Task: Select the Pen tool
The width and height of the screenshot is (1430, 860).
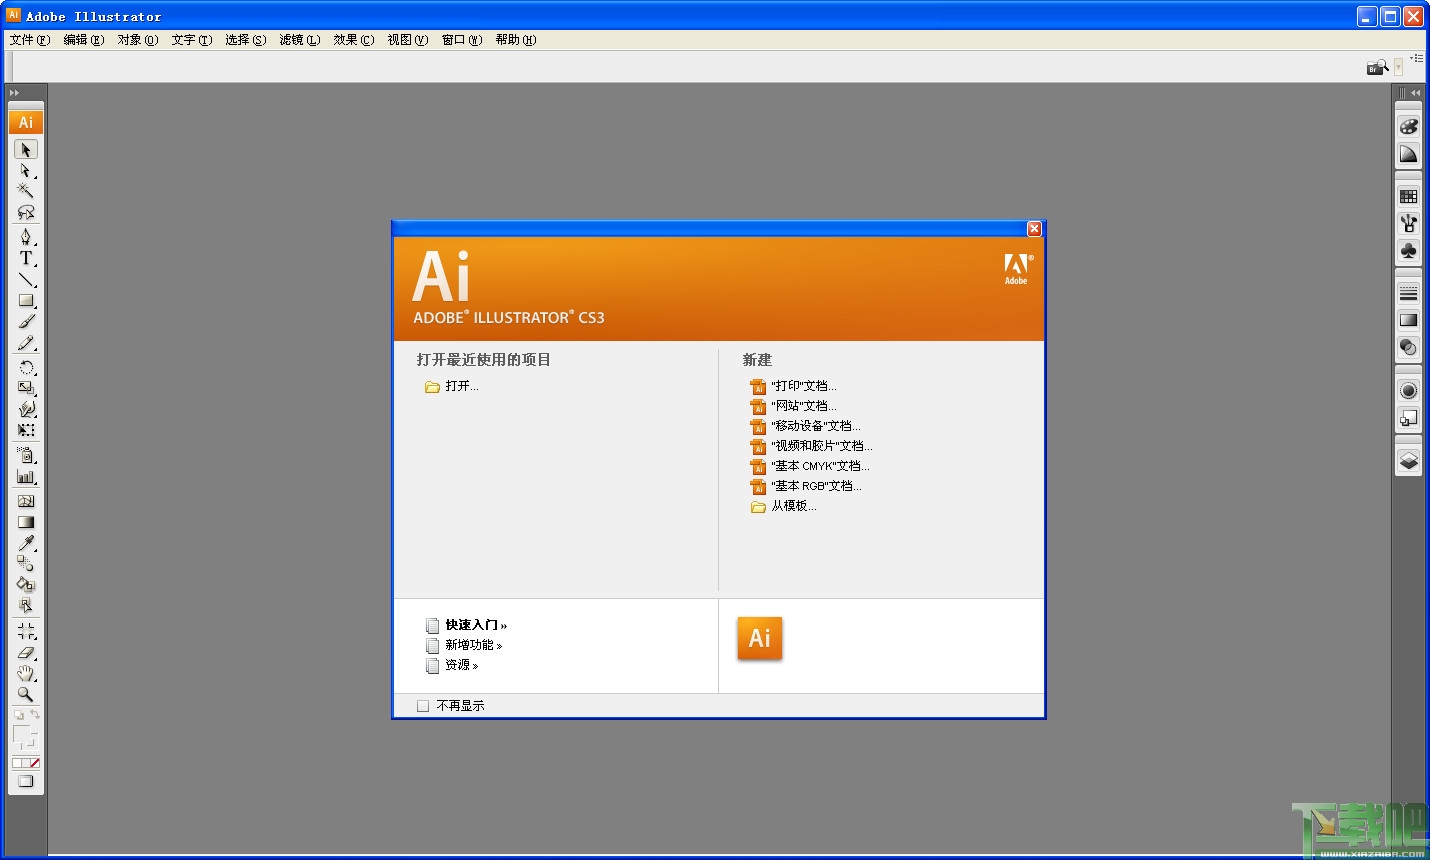Action: tap(26, 237)
